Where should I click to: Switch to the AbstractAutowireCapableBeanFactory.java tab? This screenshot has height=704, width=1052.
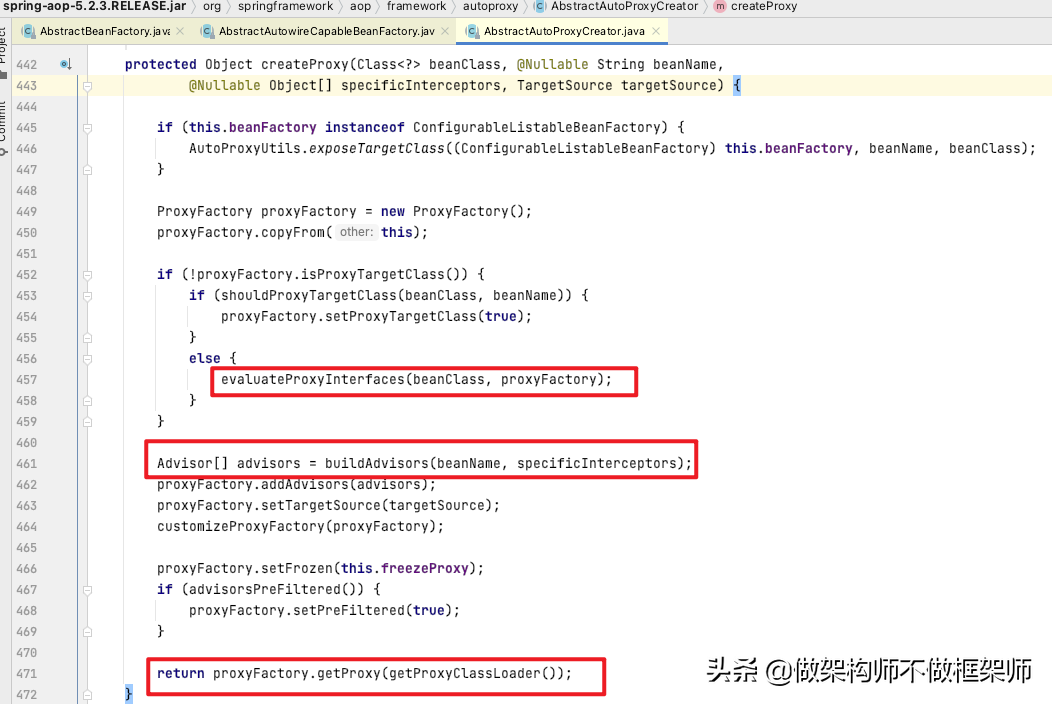click(327, 32)
